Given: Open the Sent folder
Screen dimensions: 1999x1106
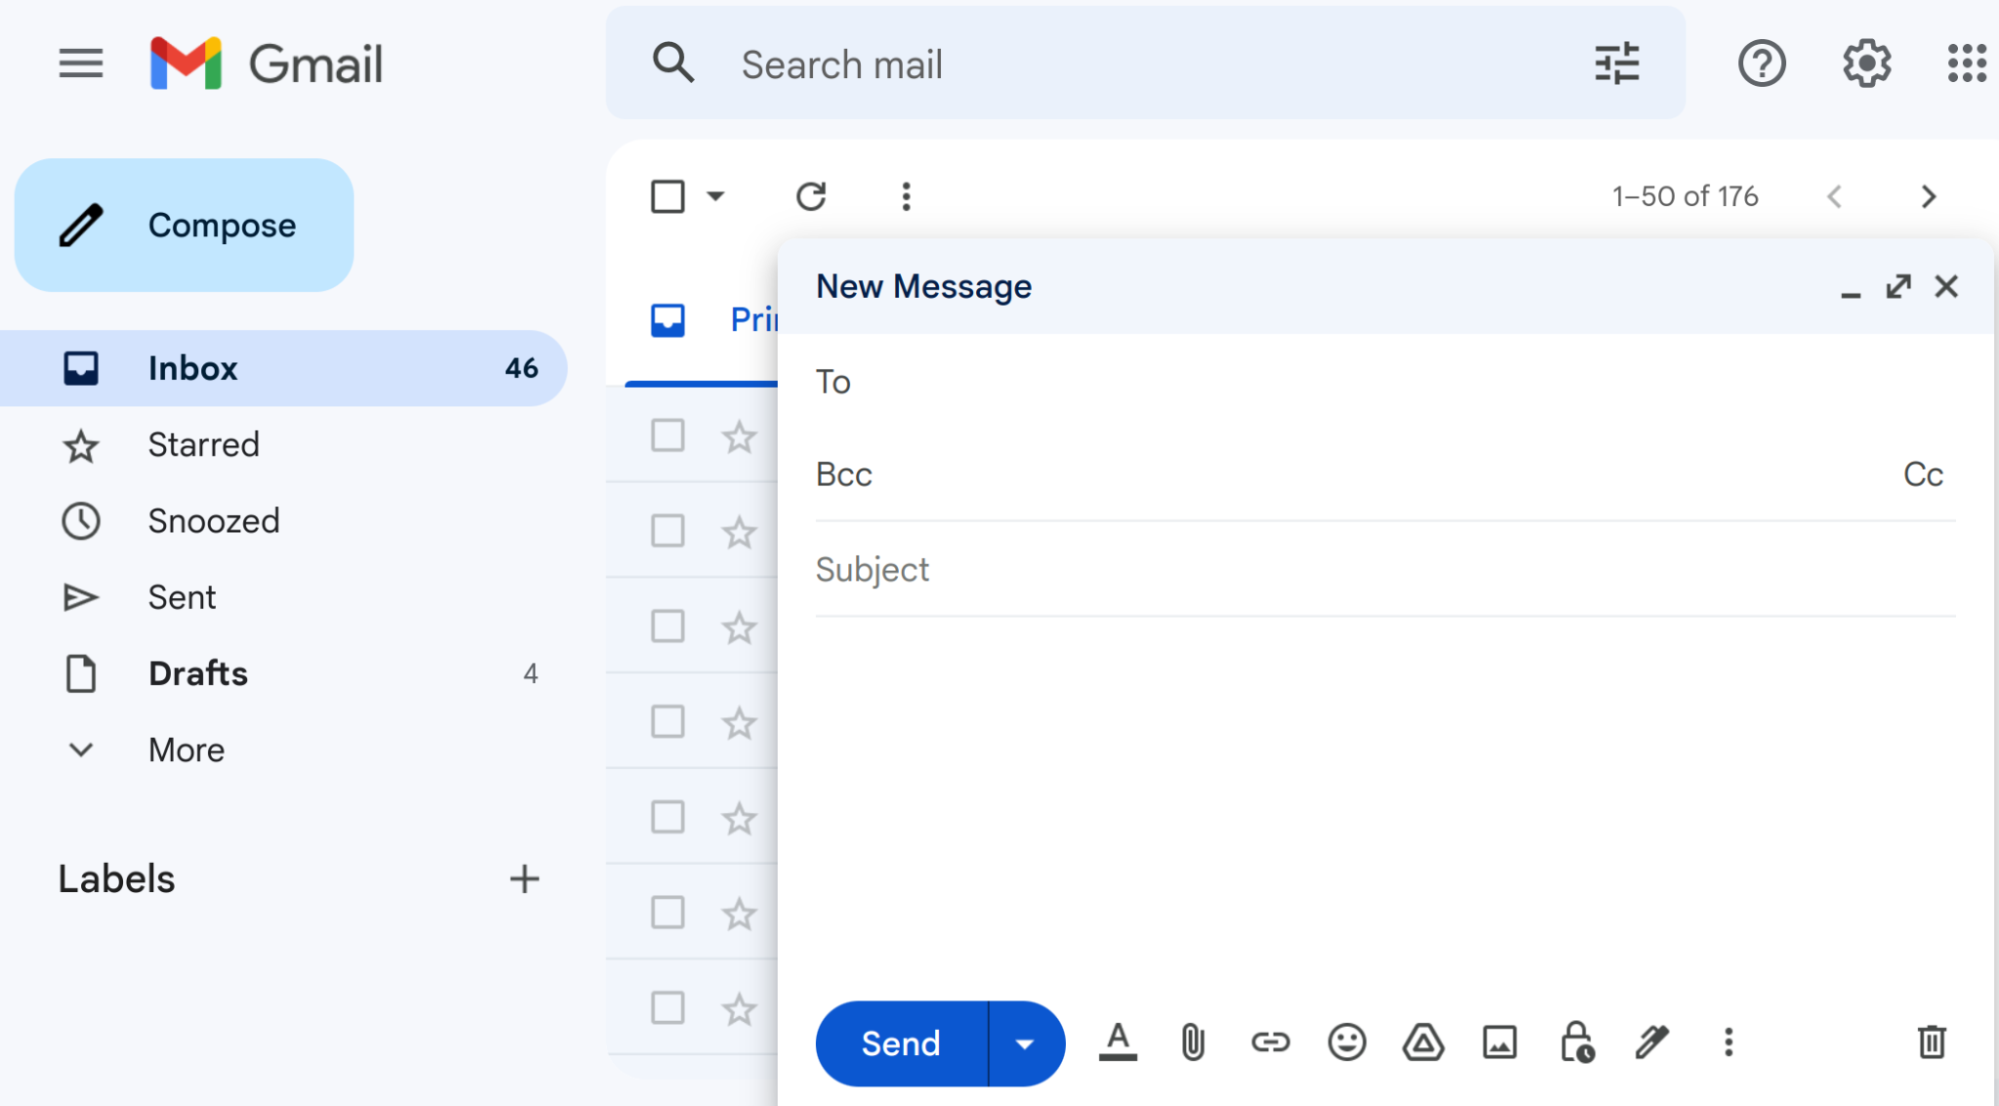Looking at the screenshot, I should (284, 598).
